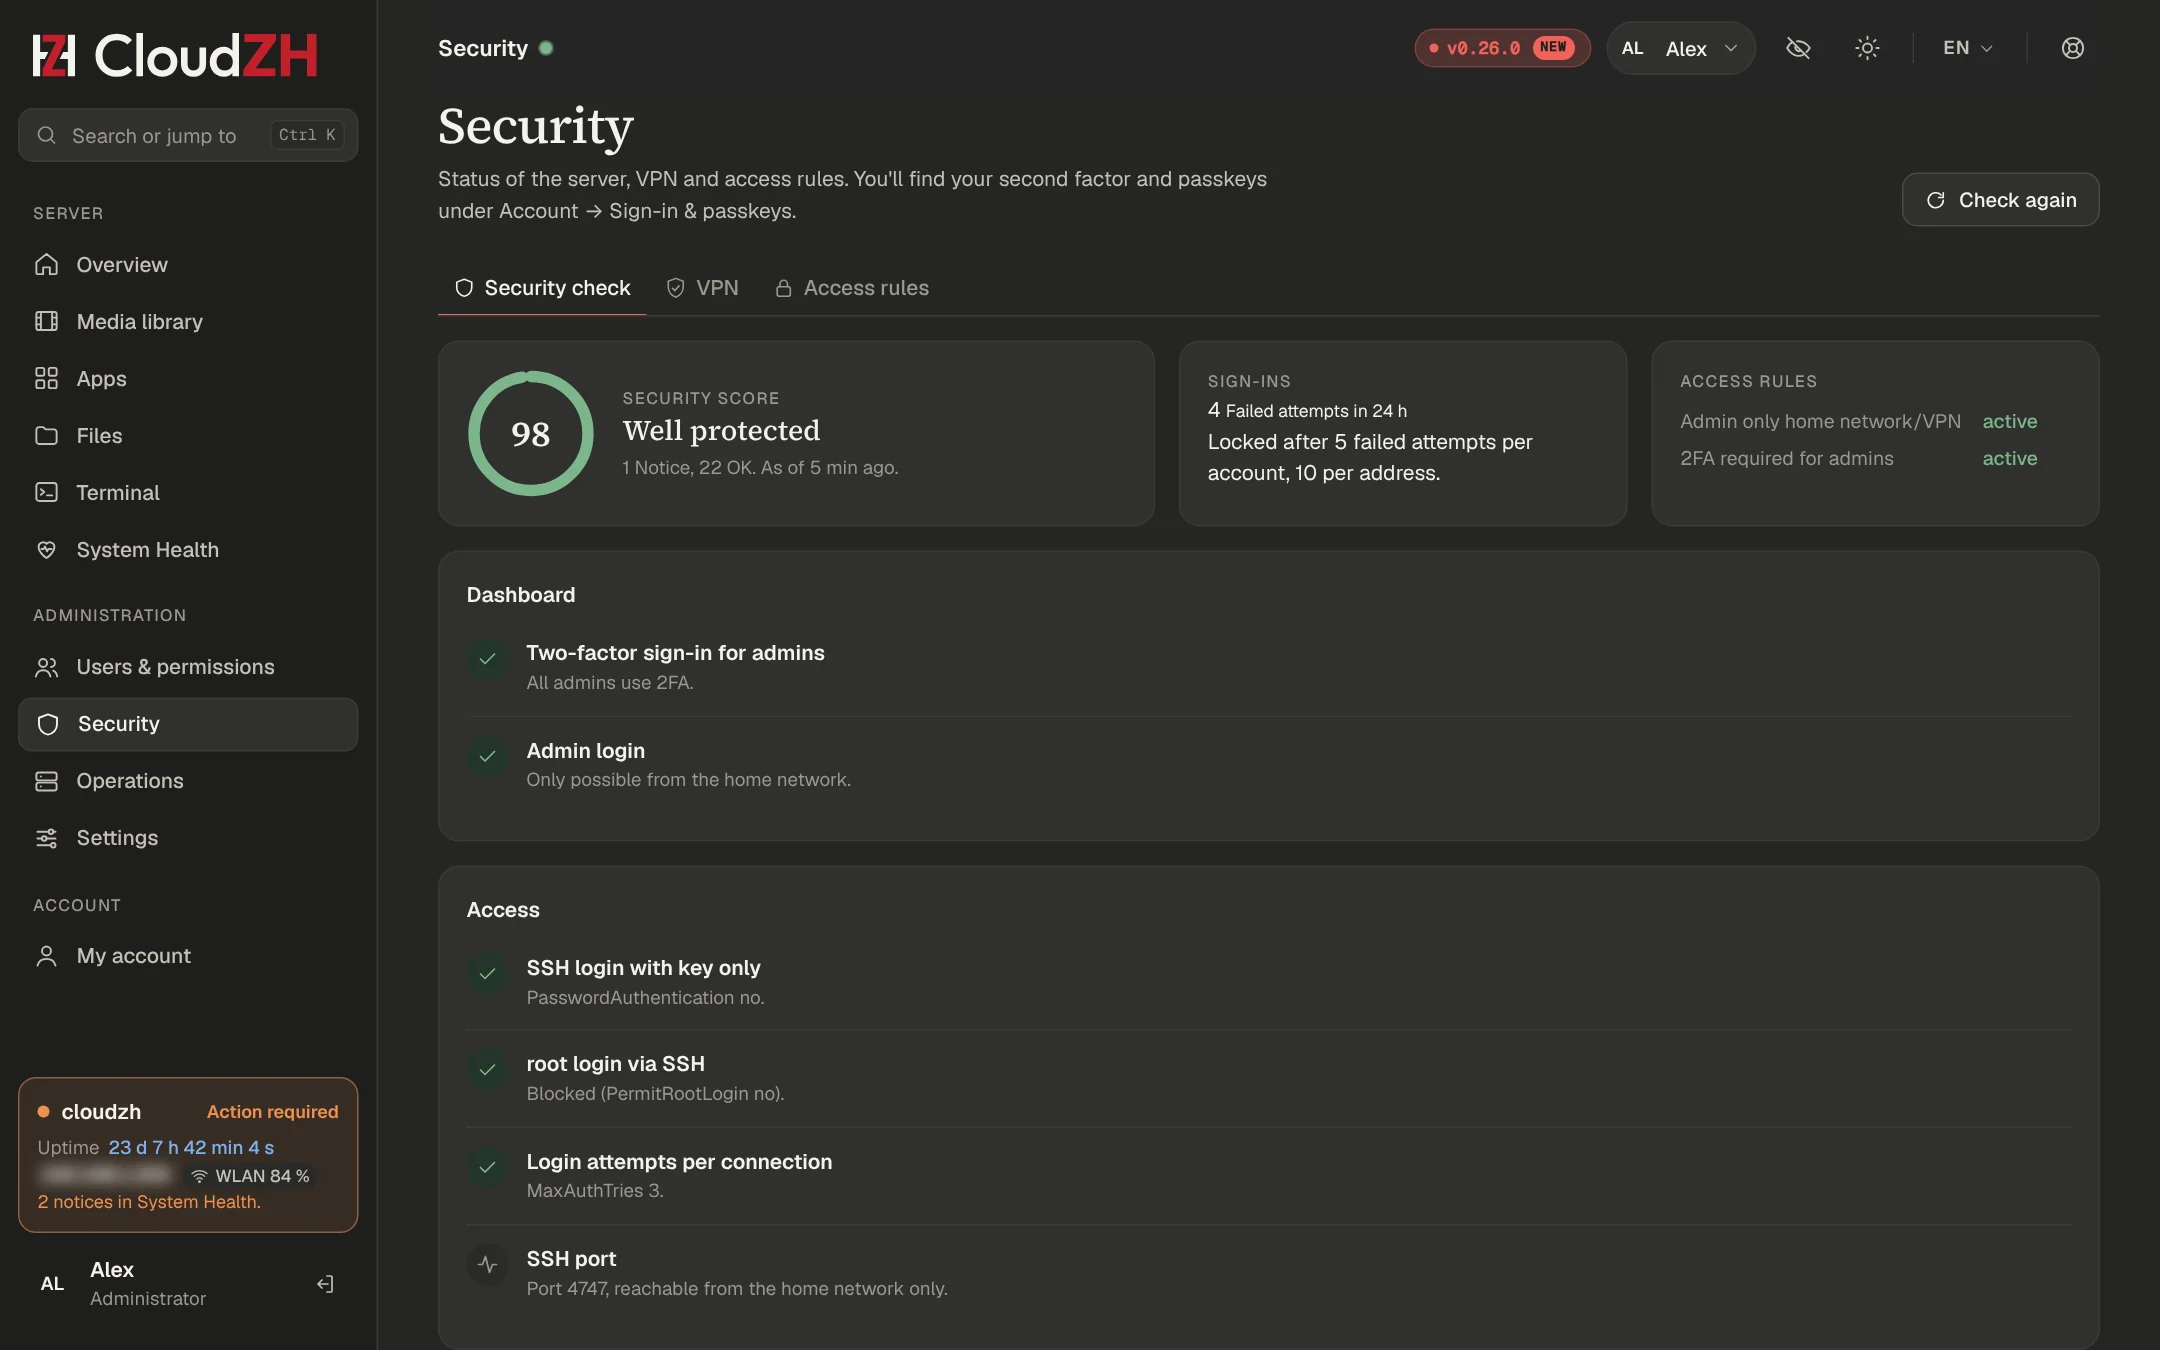Switch theme using the sun icon
2160x1350 pixels.
[x=1867, y=48]
